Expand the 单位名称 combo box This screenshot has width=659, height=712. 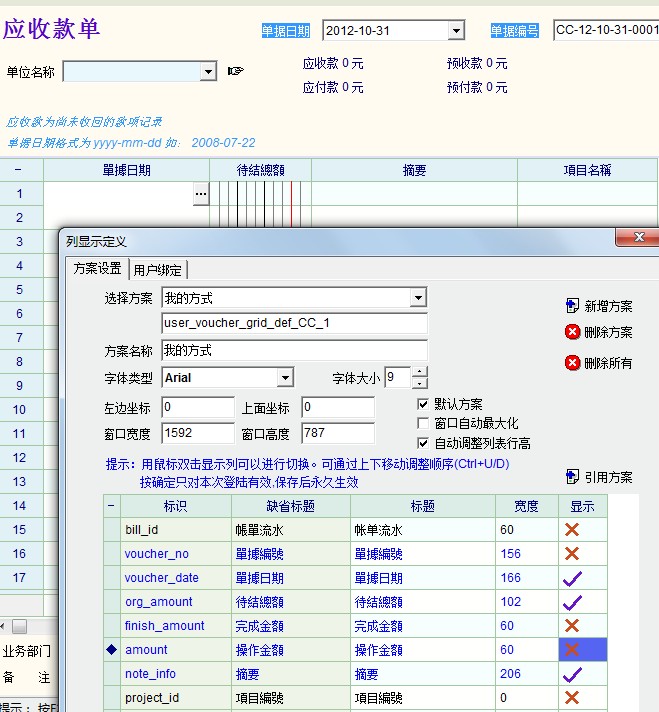click(x=208, y=72)
